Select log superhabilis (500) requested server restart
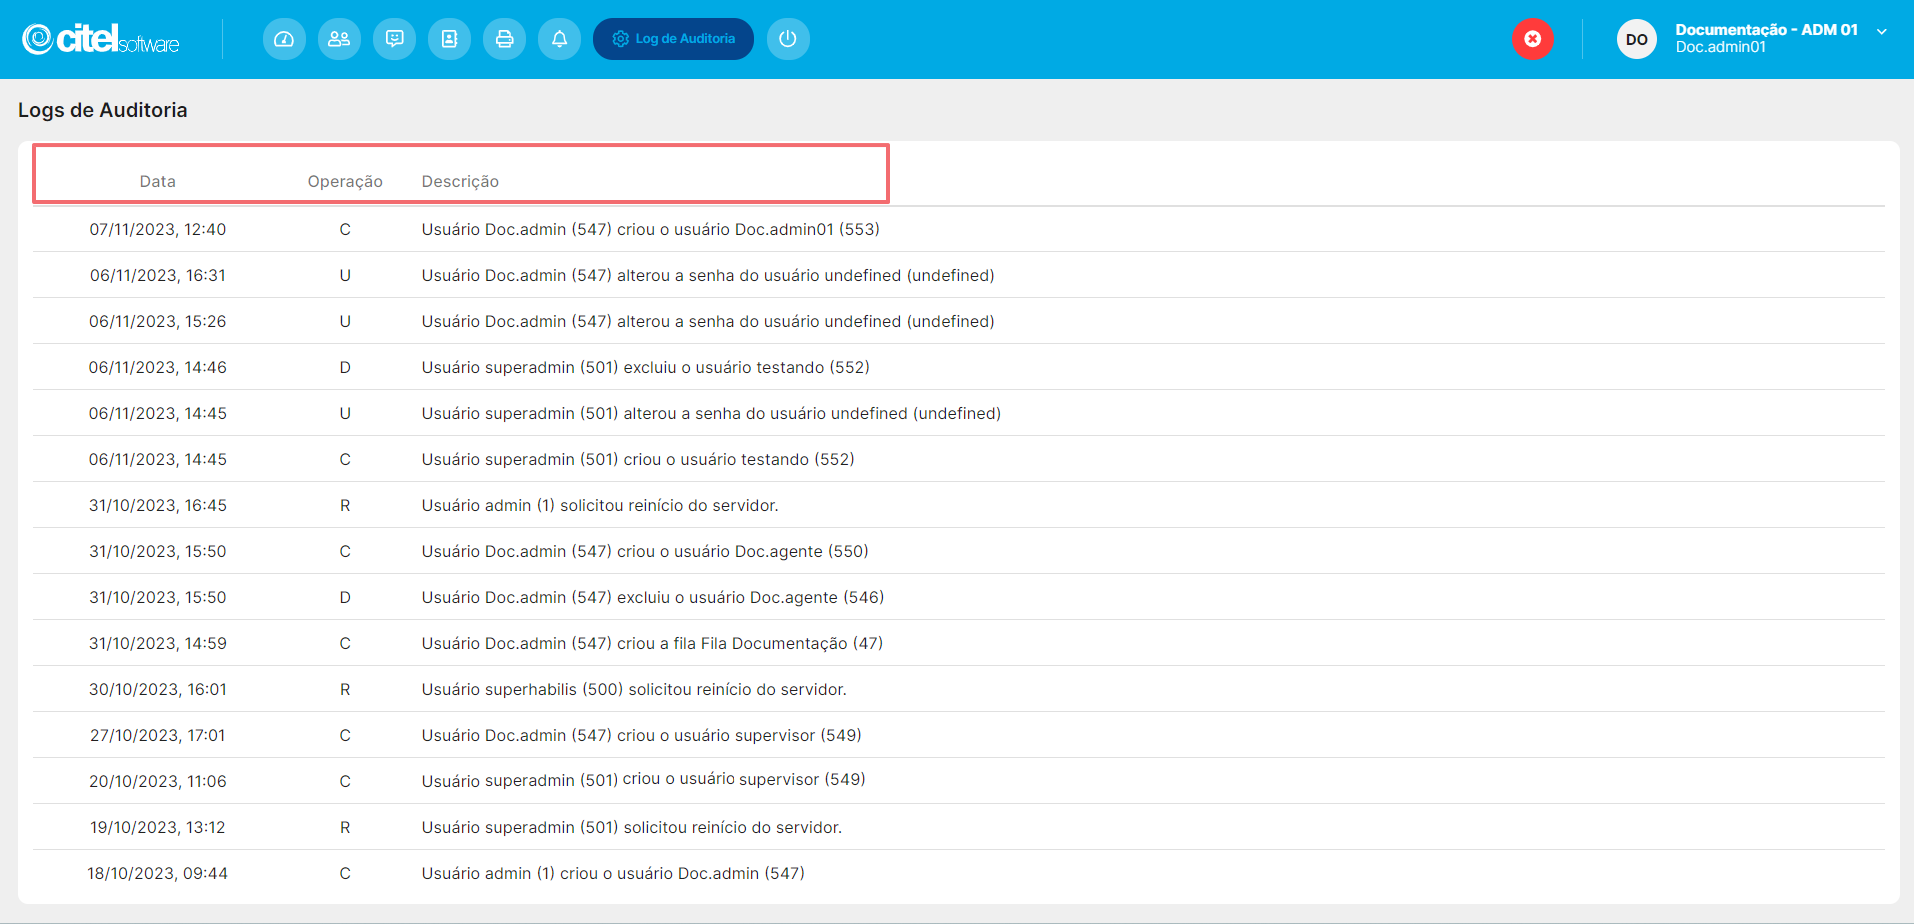The height and width of the screenshot is (924, 1914). click(634, 689)
